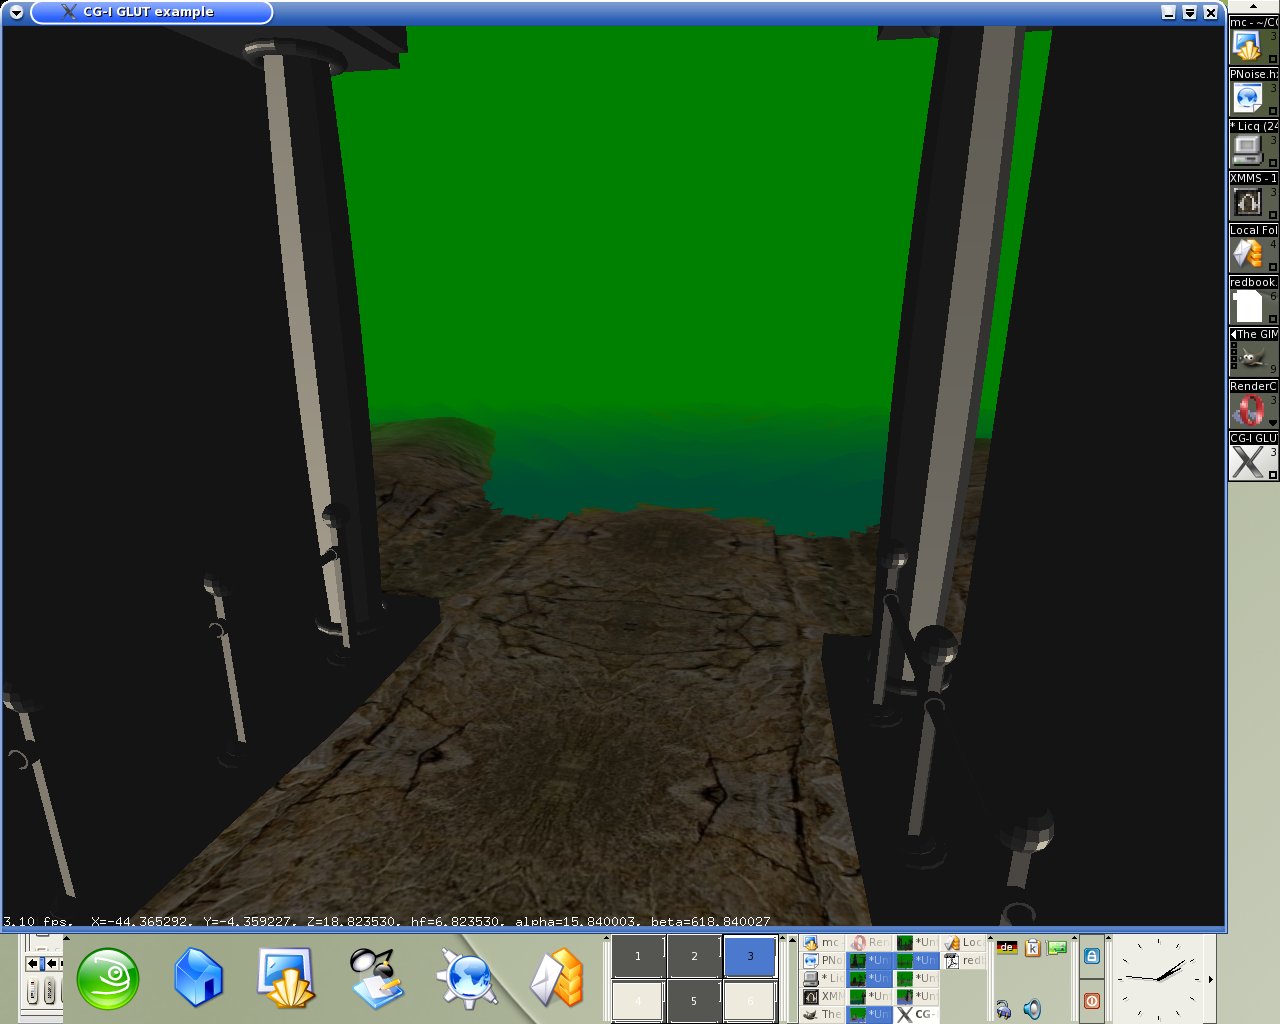Open the desktop search glasses launcher
The height and width of the screenshot is (1024, 1280).
376,978
